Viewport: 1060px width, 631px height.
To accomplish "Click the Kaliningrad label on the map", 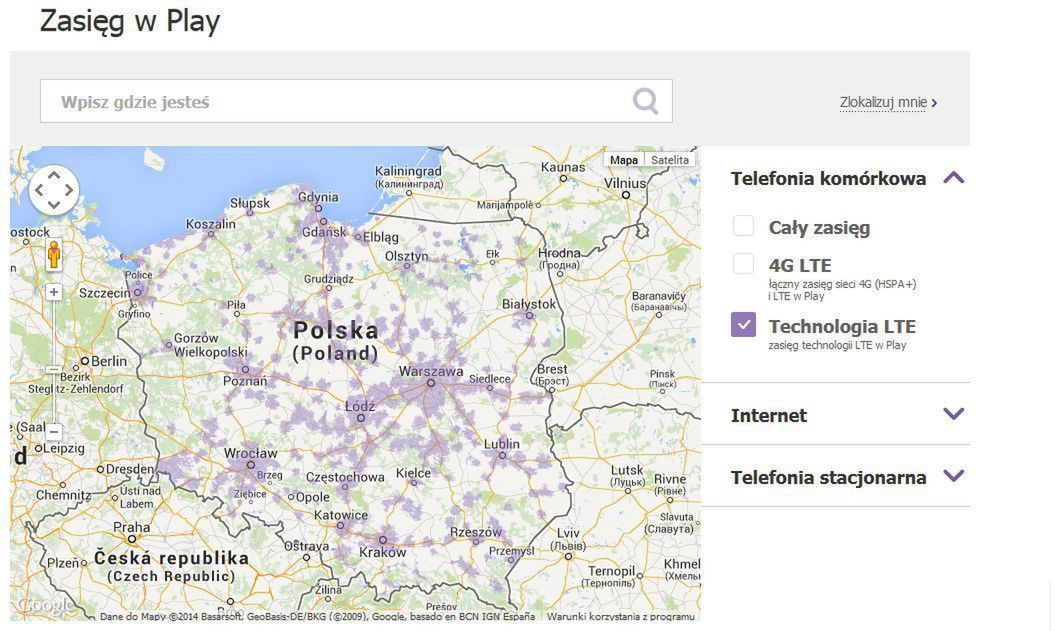I will [x=408, y=171].
